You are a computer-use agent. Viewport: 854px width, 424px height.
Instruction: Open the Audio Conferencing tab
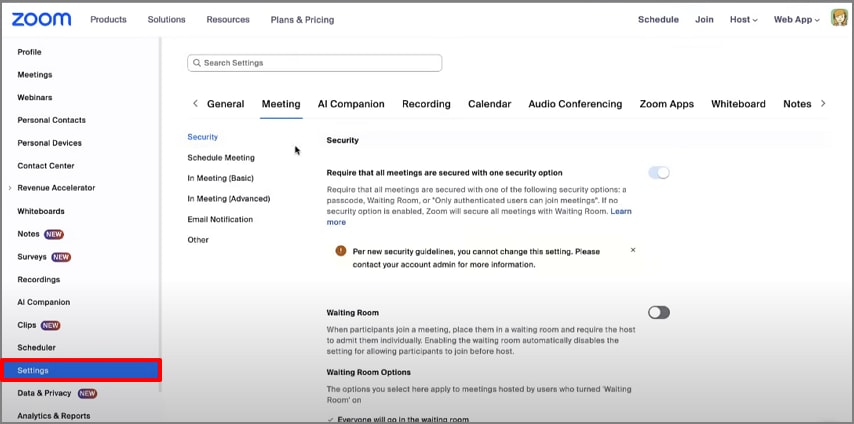575,104
